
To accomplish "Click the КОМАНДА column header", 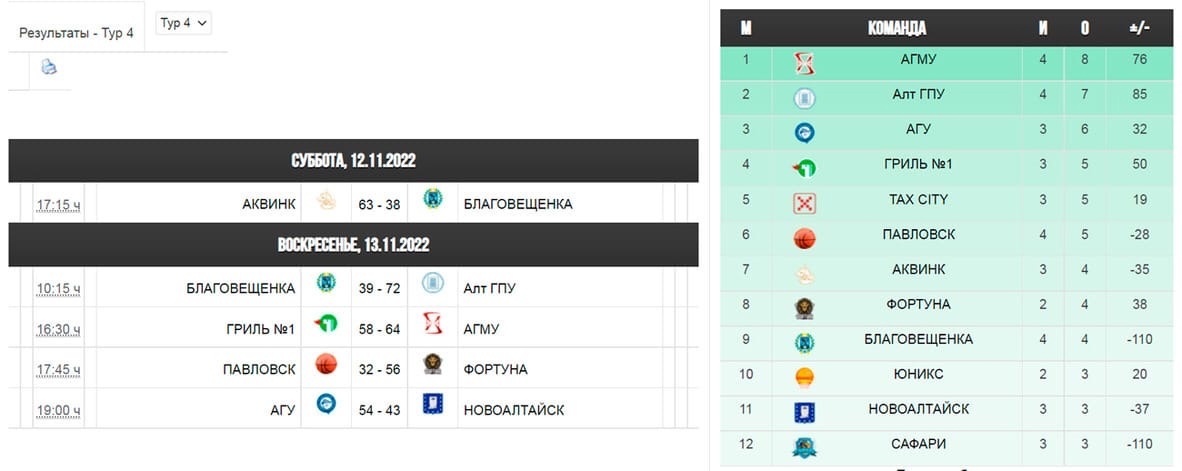I will click(897, 29).
